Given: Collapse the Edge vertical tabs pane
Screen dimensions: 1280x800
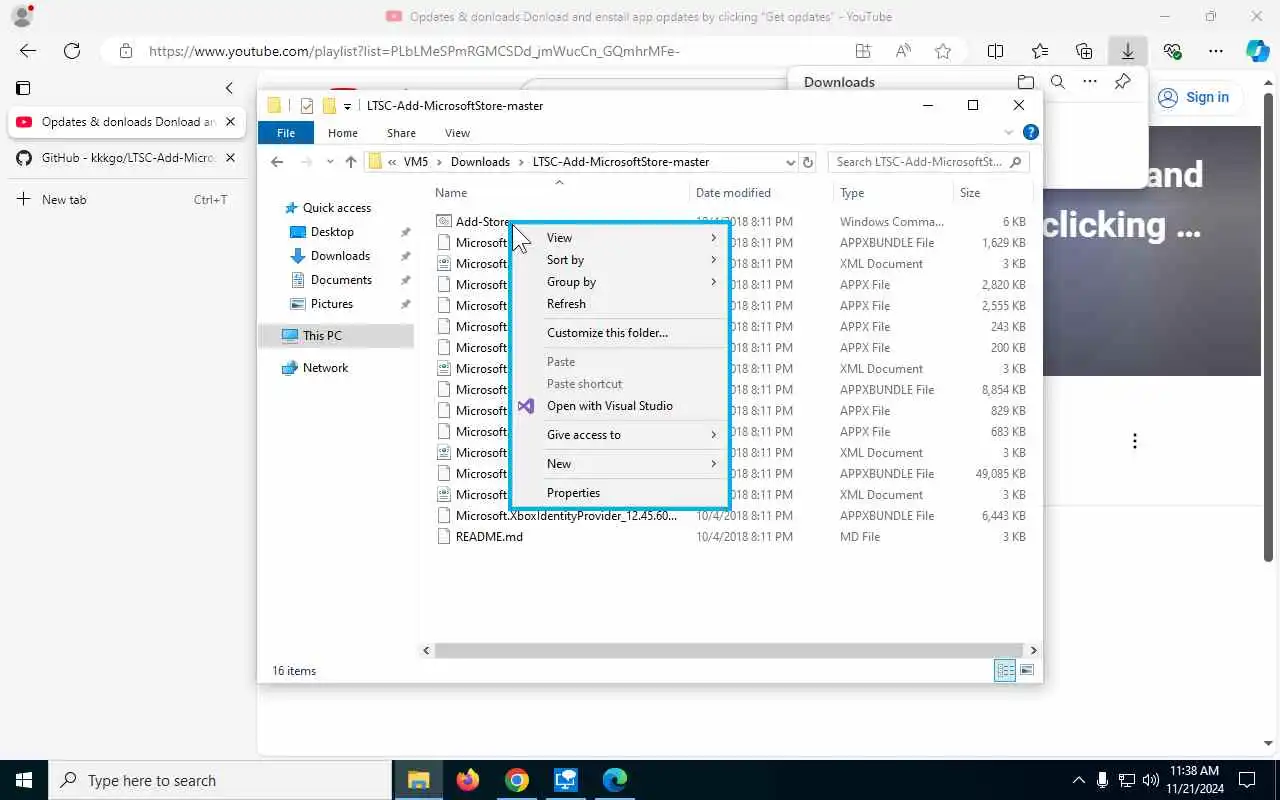Looking at the screenshot, I should pyautogui.click(x=229, y=88).
